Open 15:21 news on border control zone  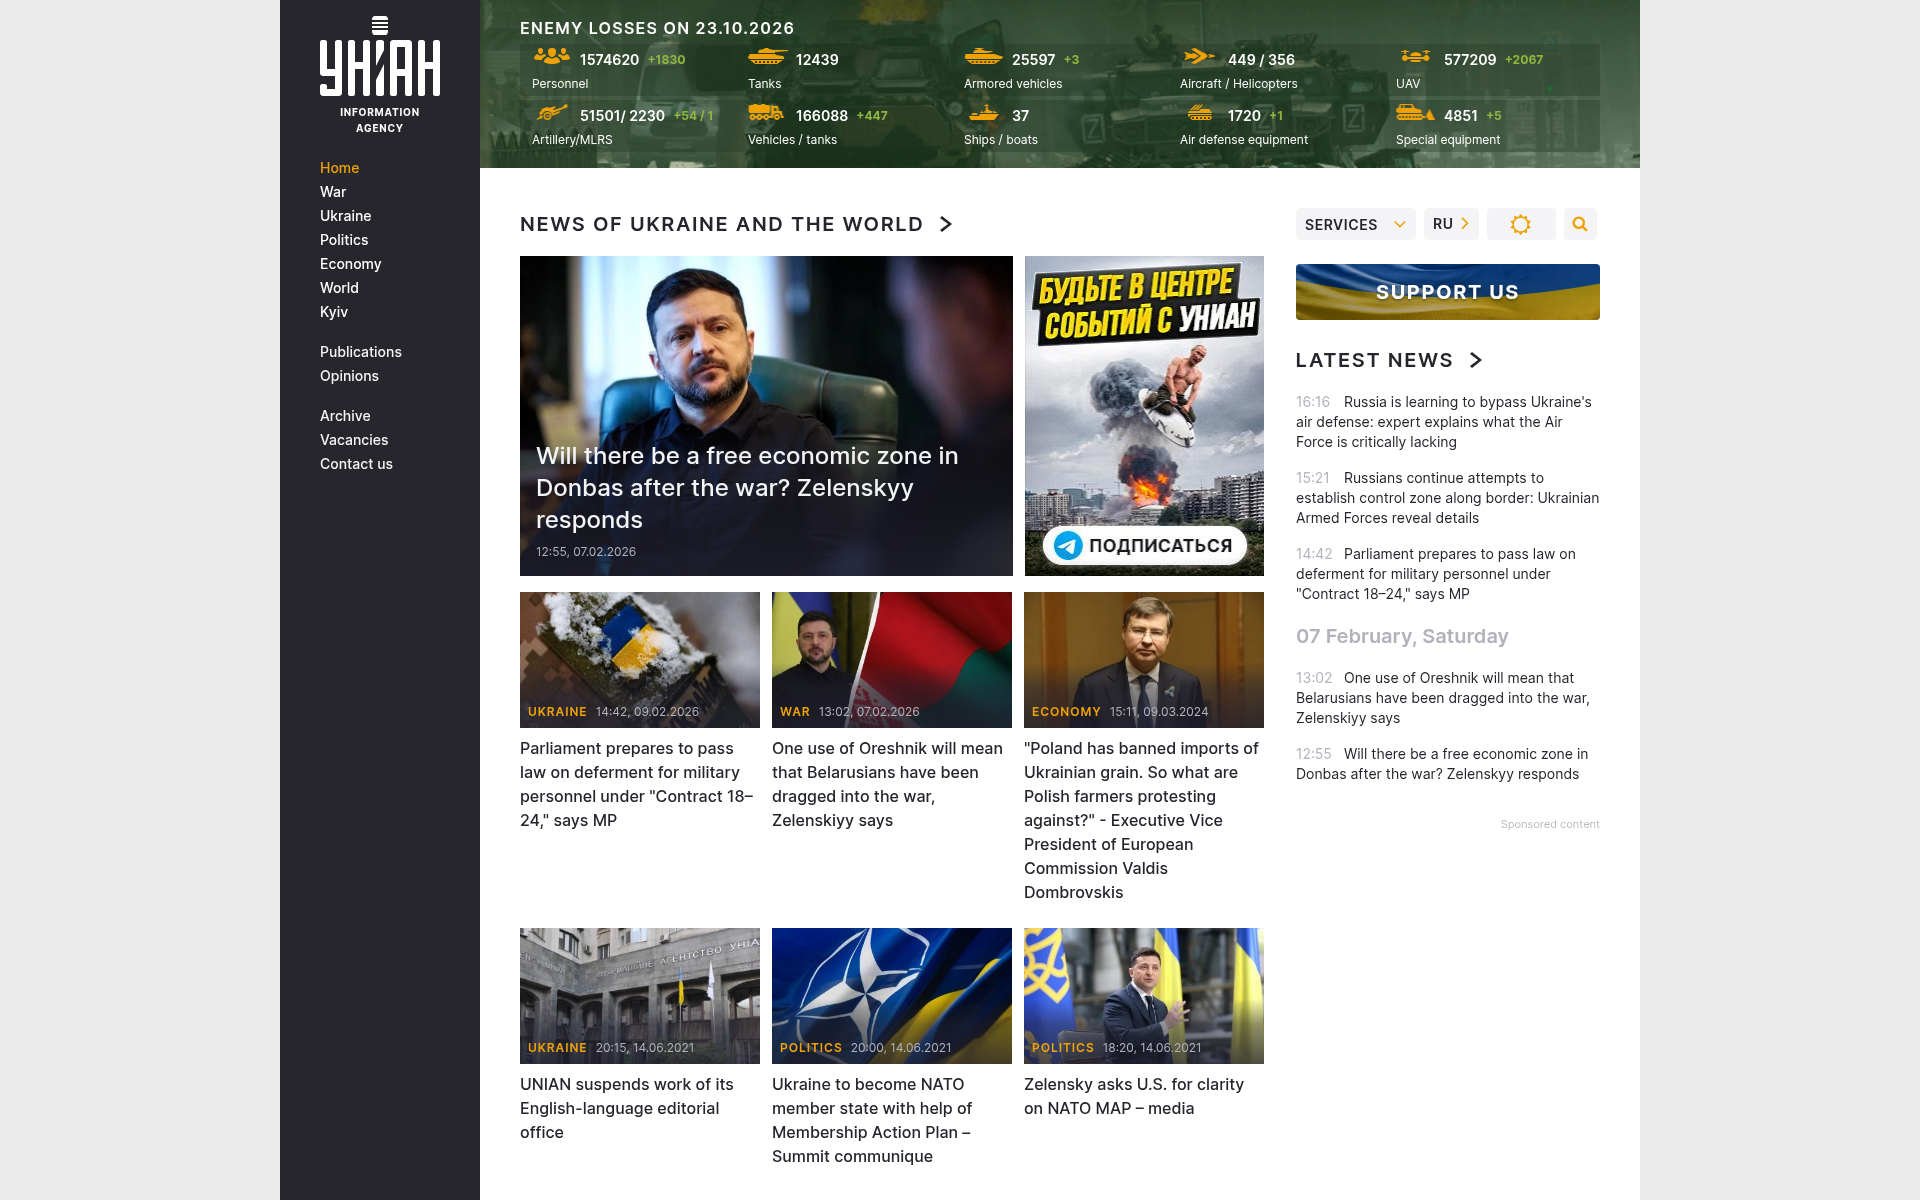[x=1447, y=498]
